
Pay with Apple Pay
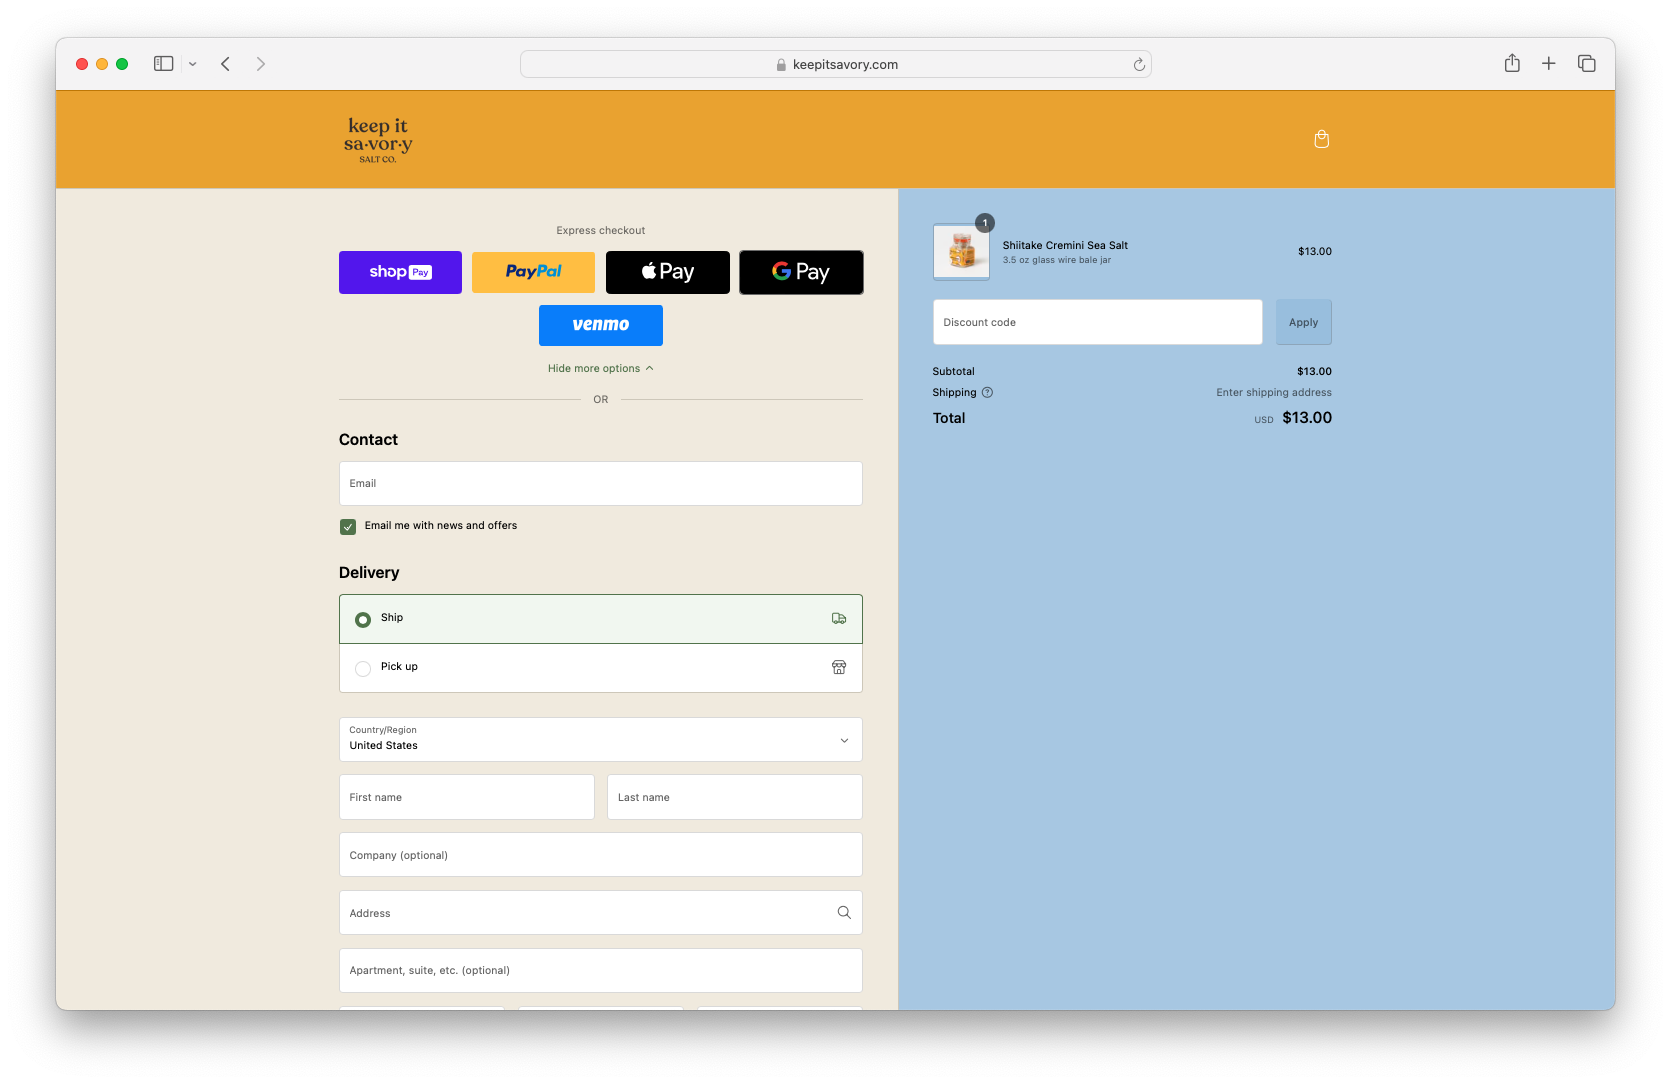point(668,272)
